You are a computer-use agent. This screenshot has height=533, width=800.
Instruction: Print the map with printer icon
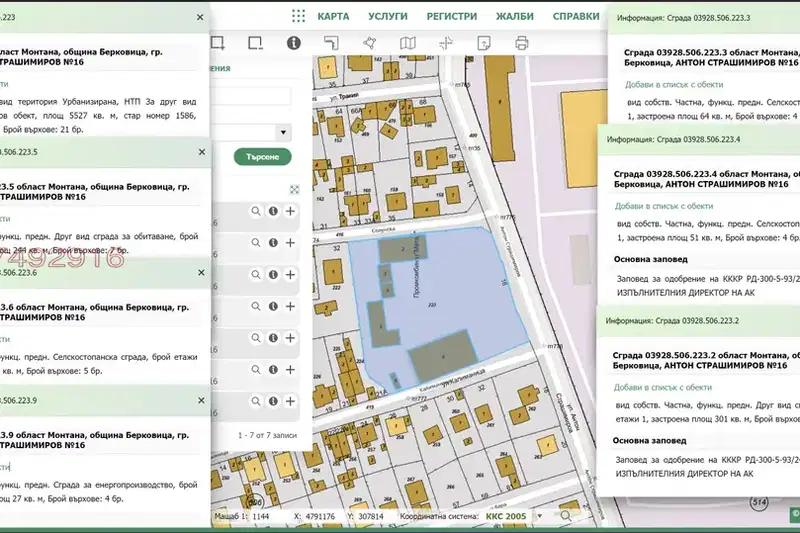tap(521, 43)
